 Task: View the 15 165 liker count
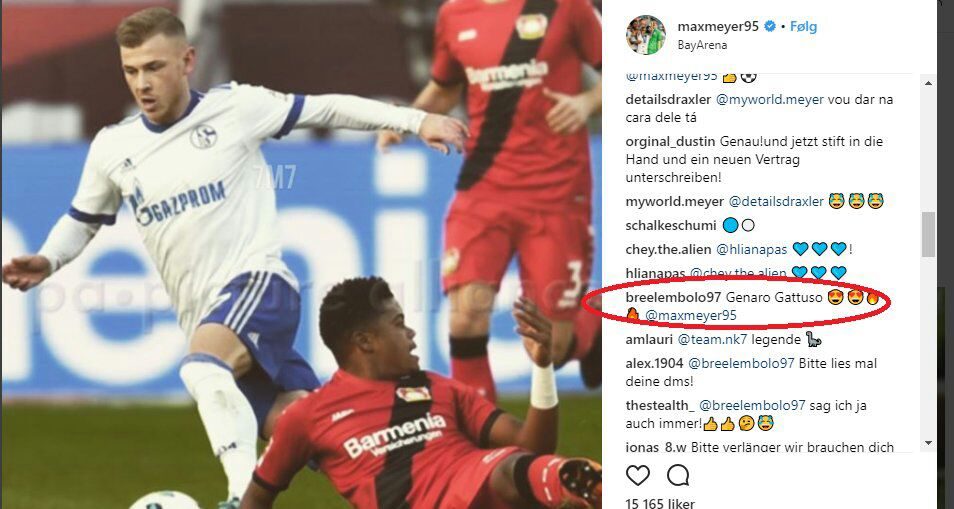(660, 502)
